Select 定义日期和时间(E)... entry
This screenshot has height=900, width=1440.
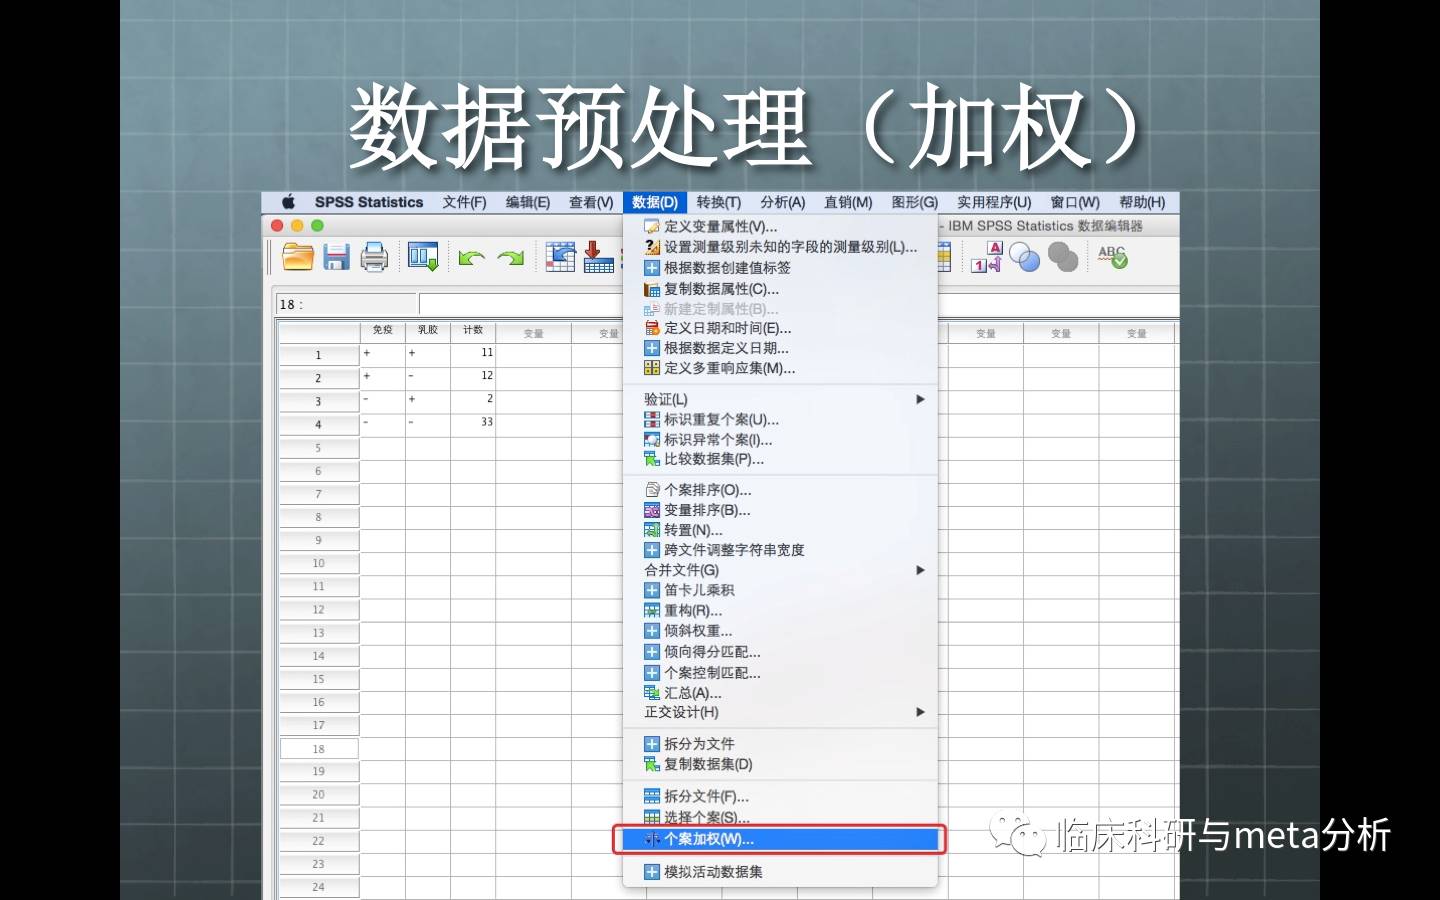point(780,328)
